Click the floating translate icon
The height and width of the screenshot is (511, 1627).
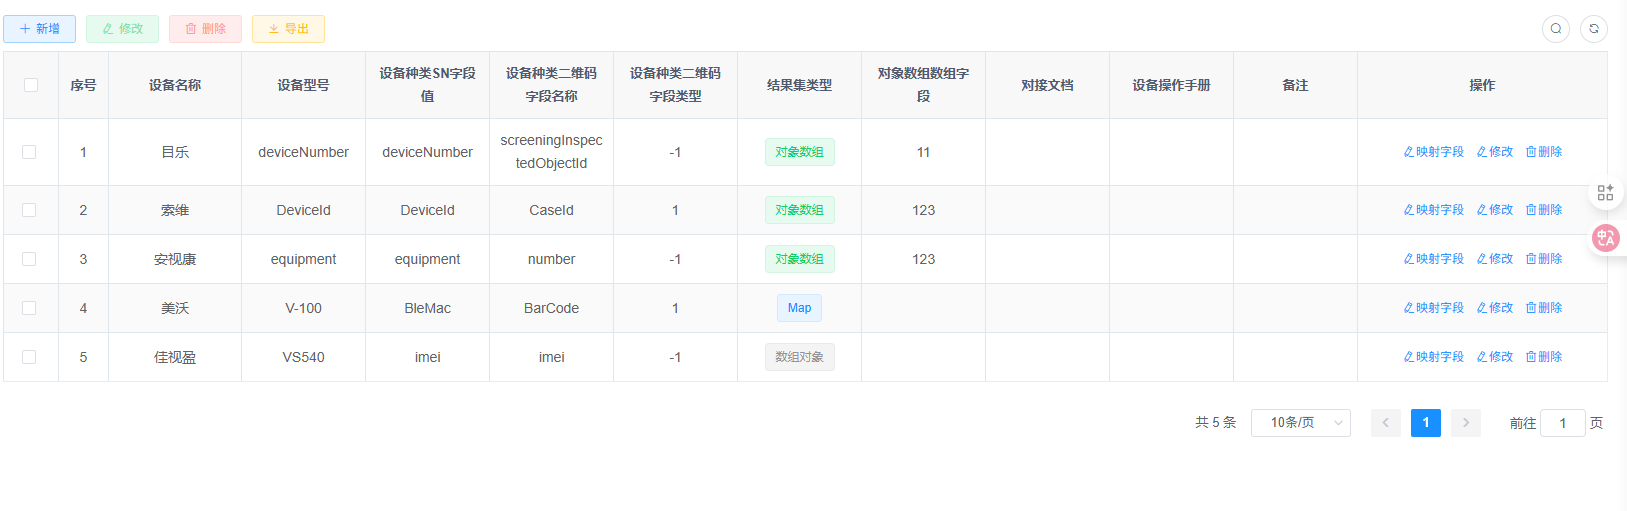point(1606,238)
